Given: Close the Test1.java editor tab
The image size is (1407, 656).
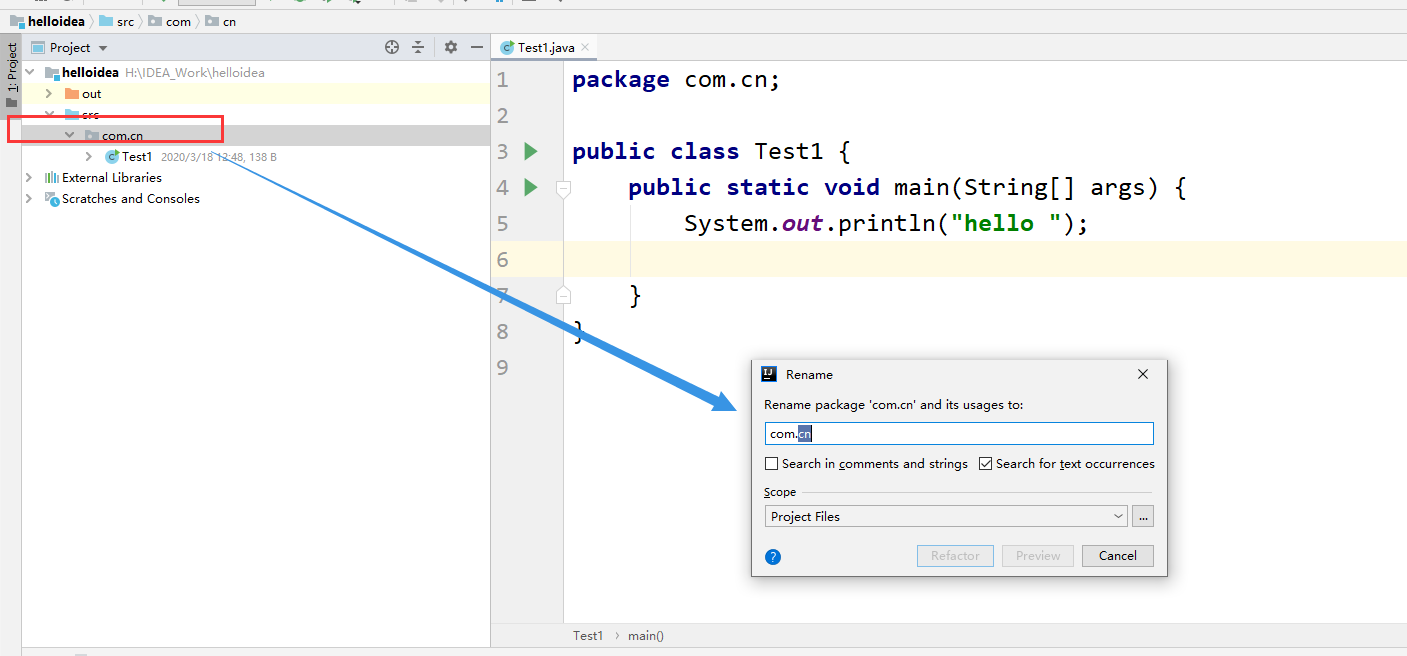Looking at the screenshot, I should point(585,47).
